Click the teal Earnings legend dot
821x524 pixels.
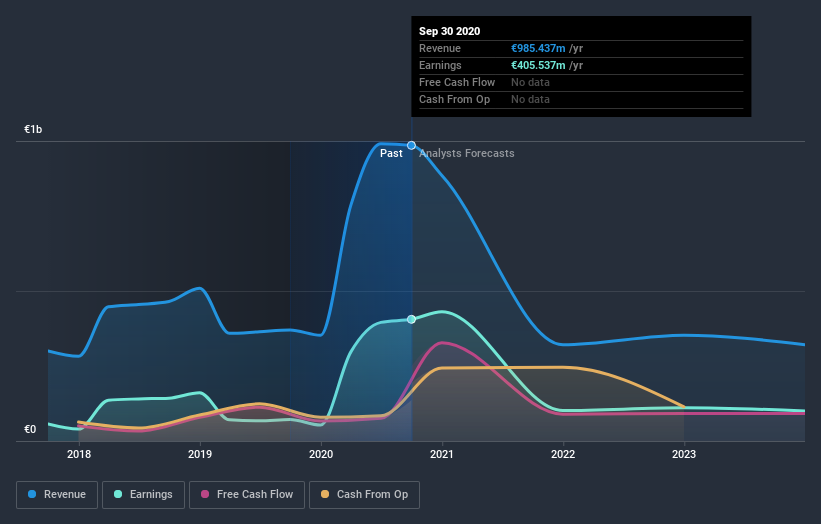(x=118, y=494)
